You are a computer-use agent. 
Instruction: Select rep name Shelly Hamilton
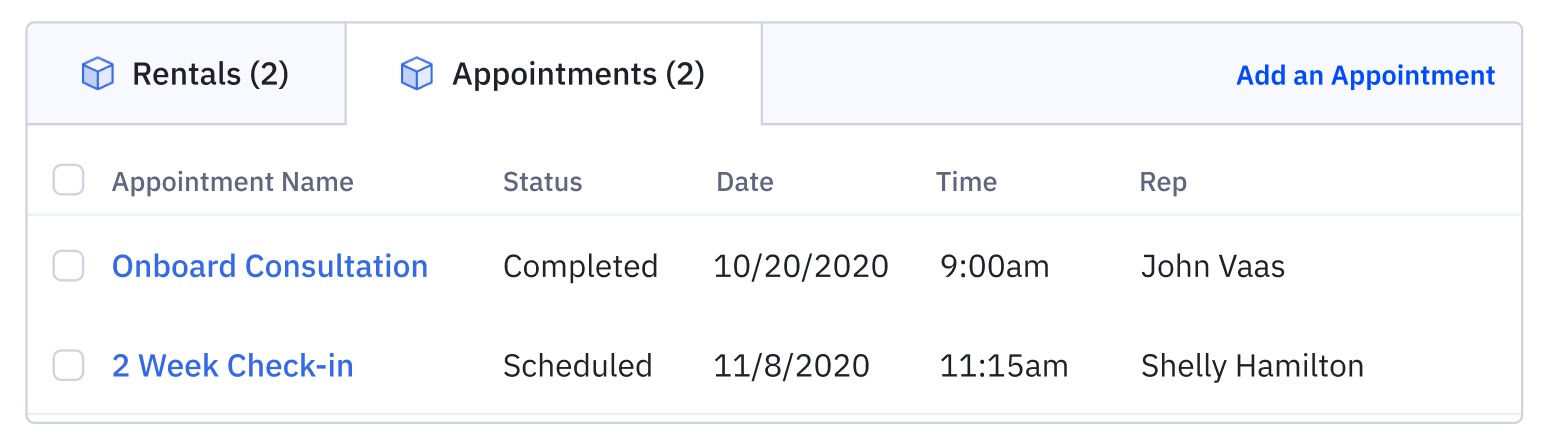1252,366
